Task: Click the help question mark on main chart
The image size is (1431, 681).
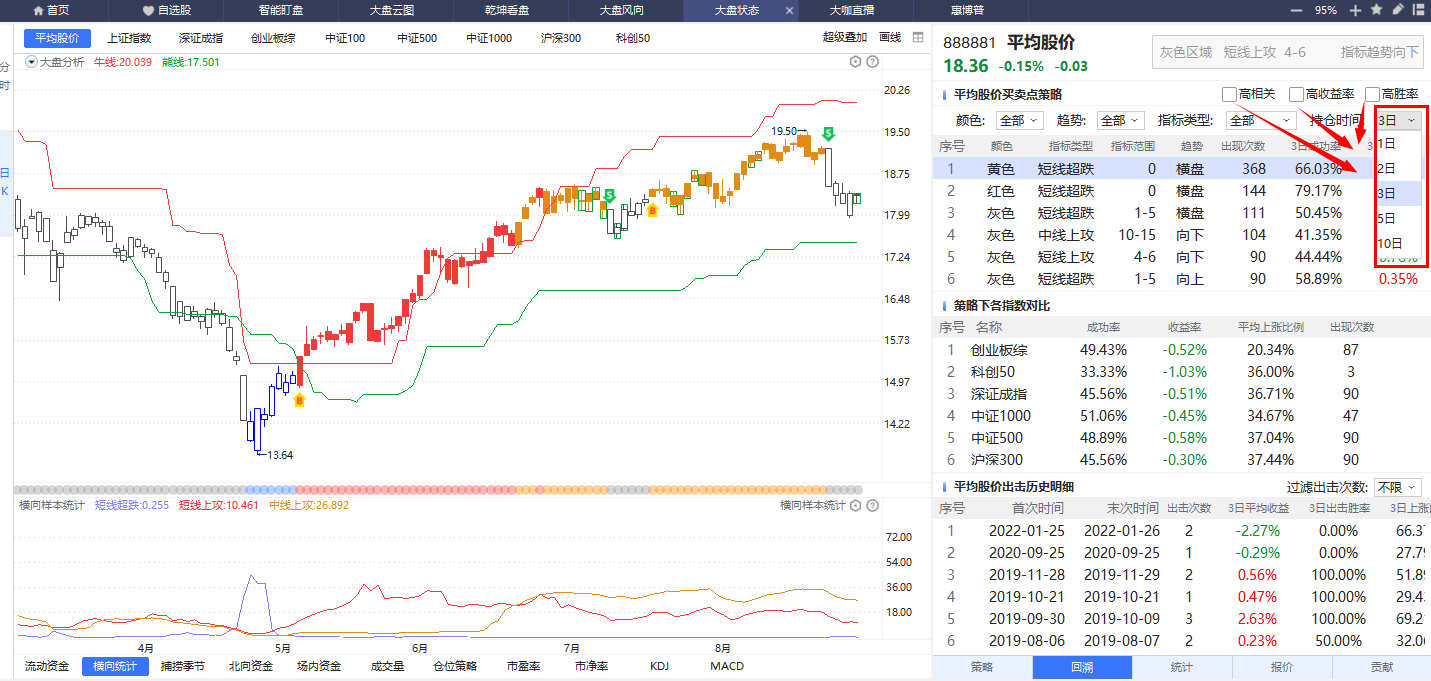Action: [873, 62]
